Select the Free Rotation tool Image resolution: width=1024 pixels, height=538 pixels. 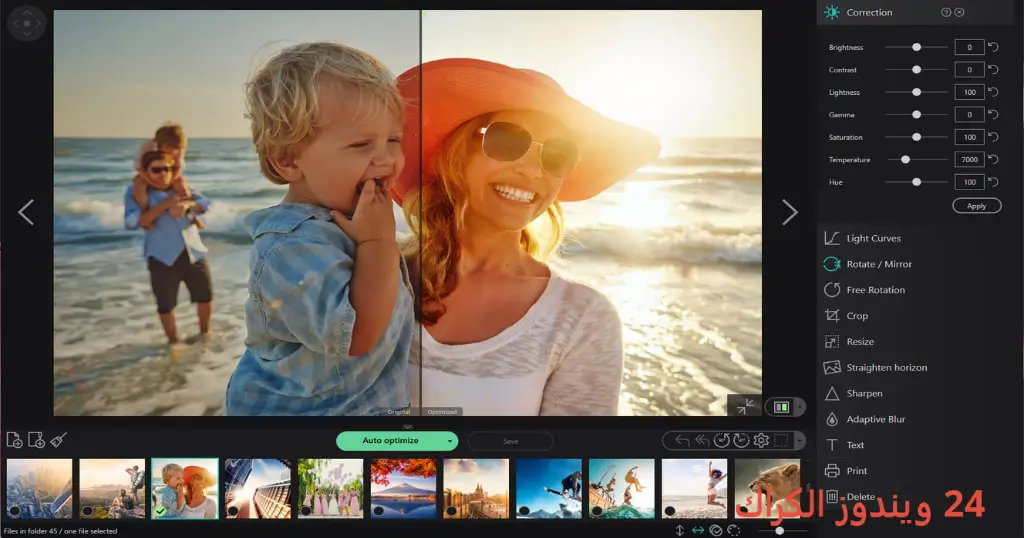(x=864, y=290)
